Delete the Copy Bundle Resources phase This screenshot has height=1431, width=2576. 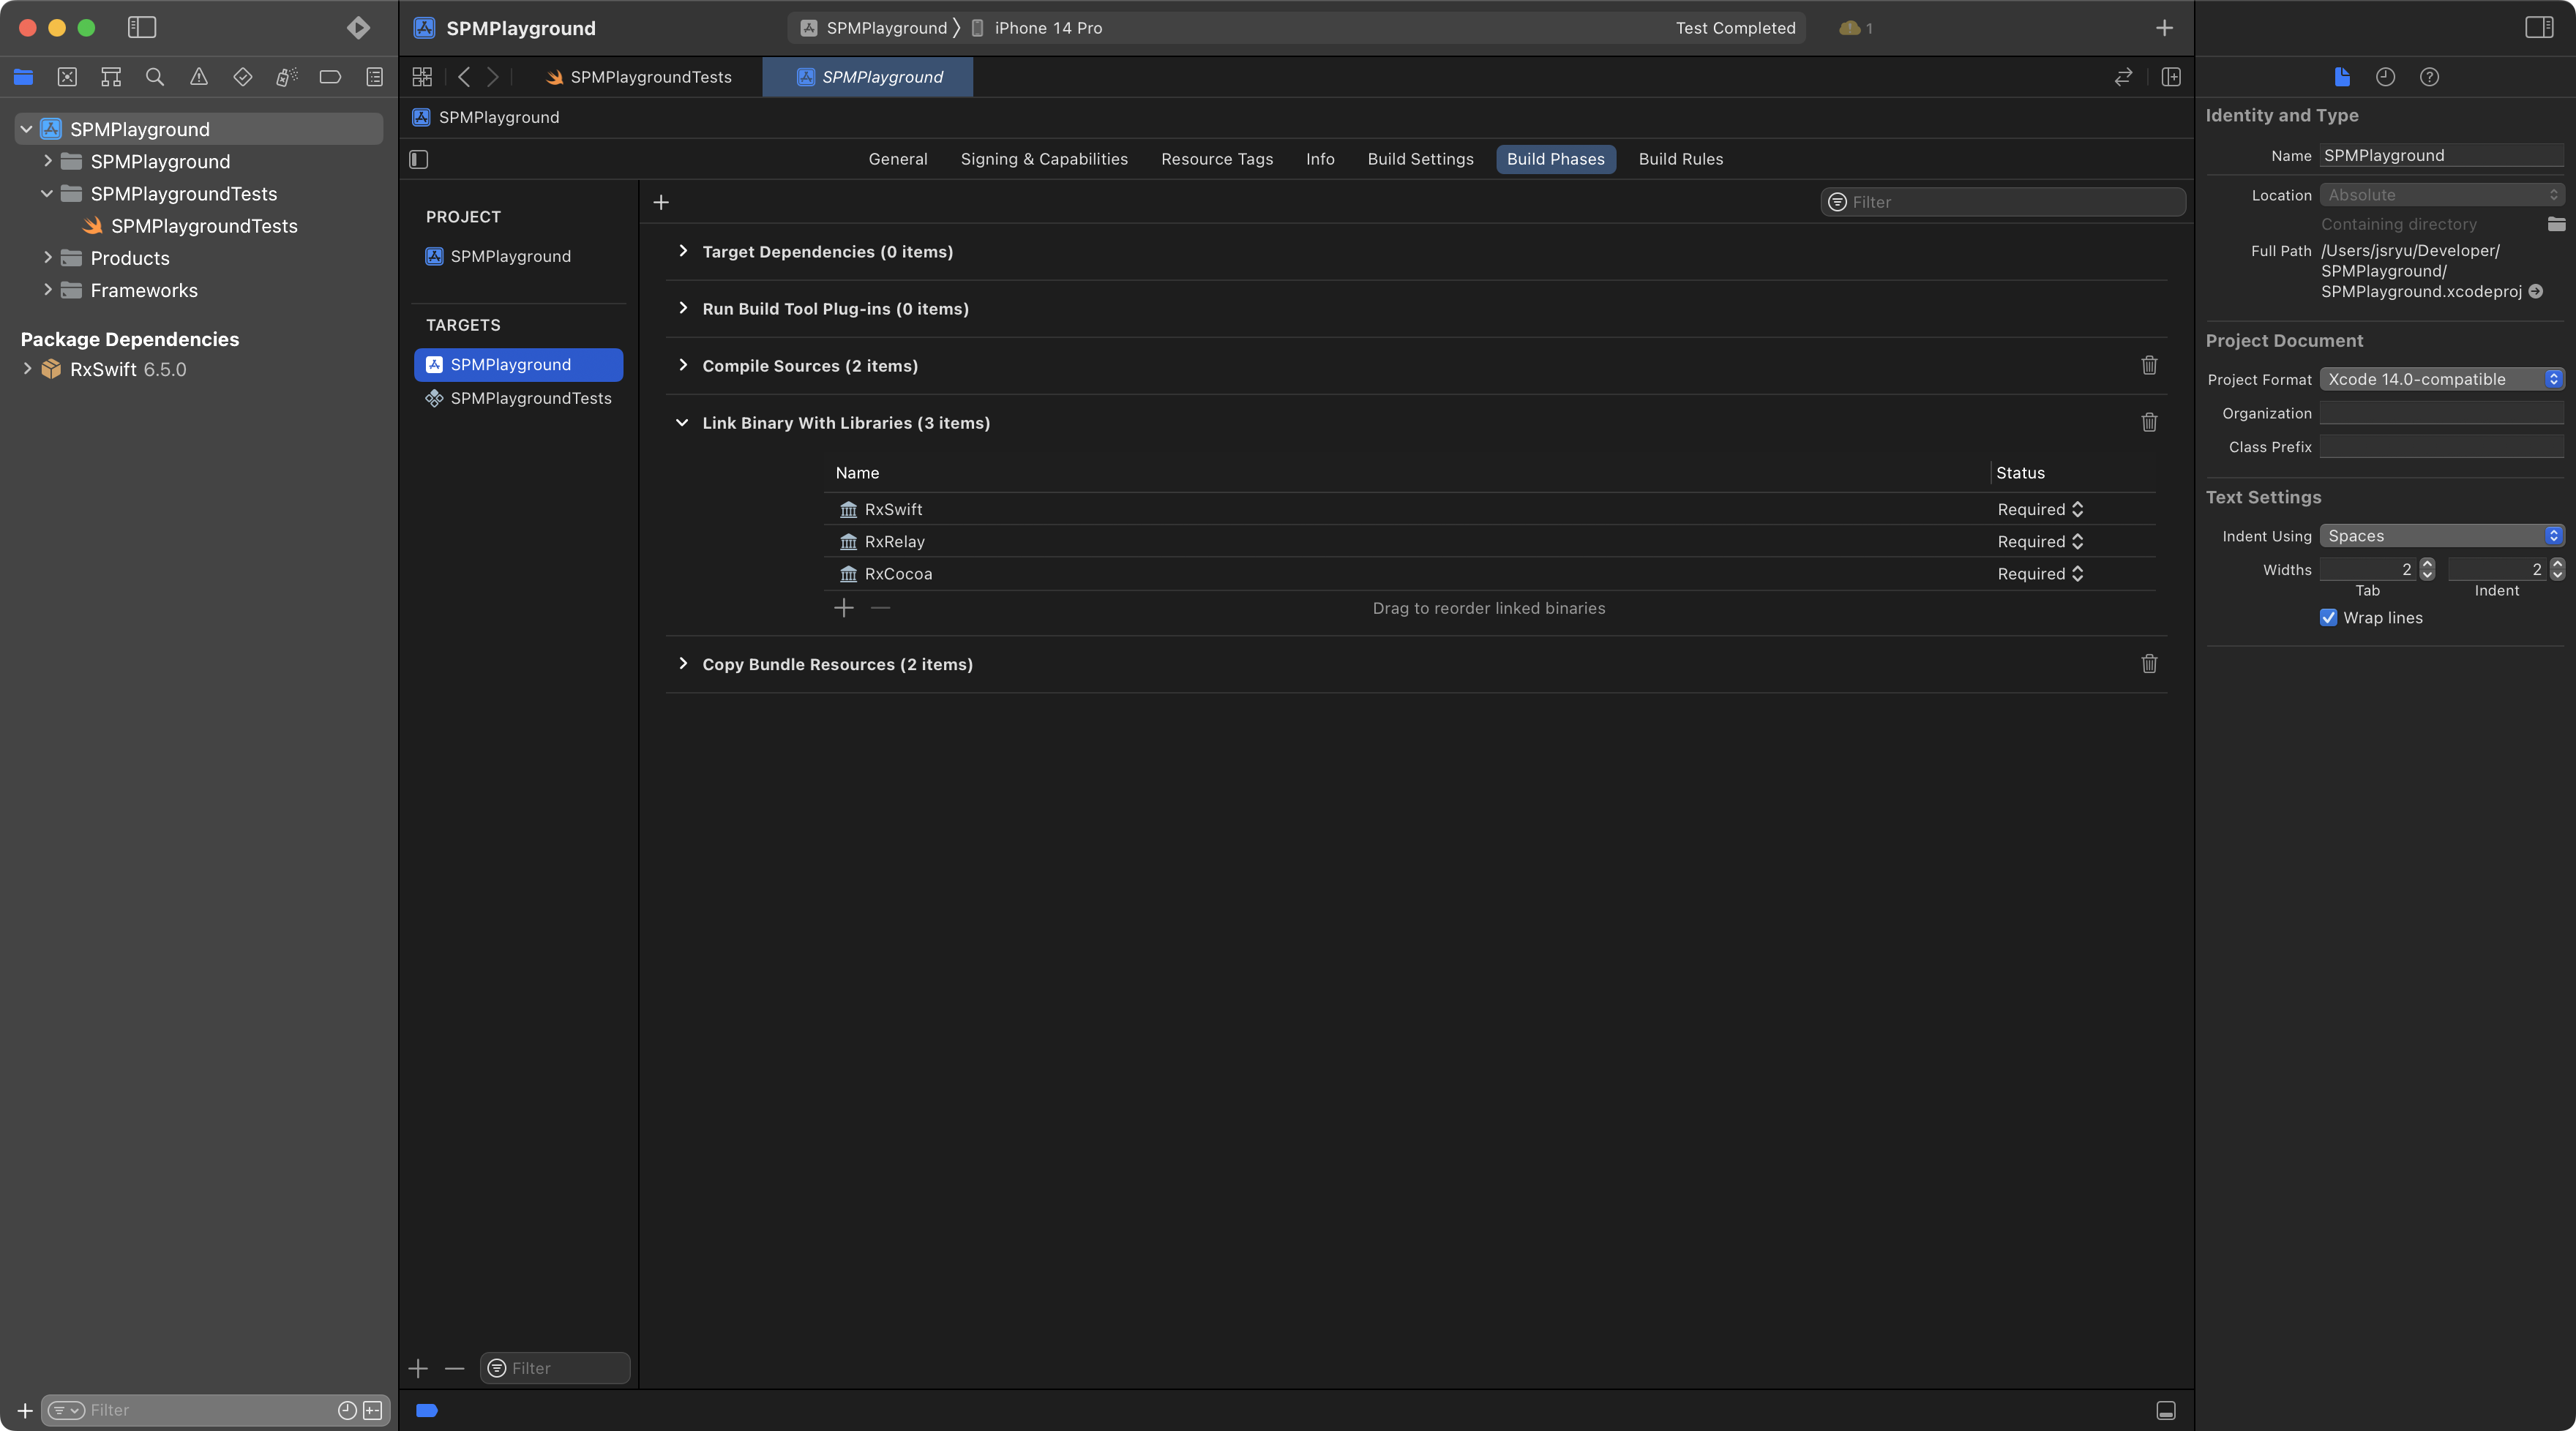coord(2149,664)
